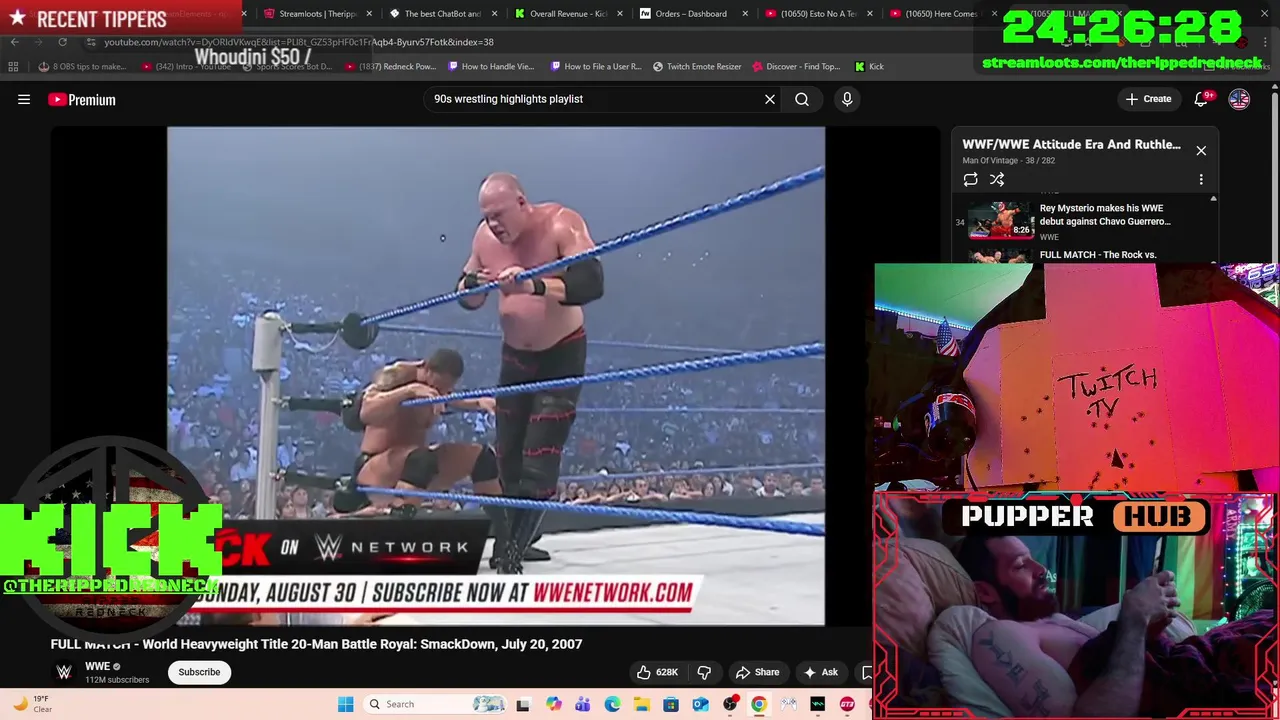Open '(1837) Redneck Pow...' bookmark
The image size is (1280, 720).
tap(390, 67)
